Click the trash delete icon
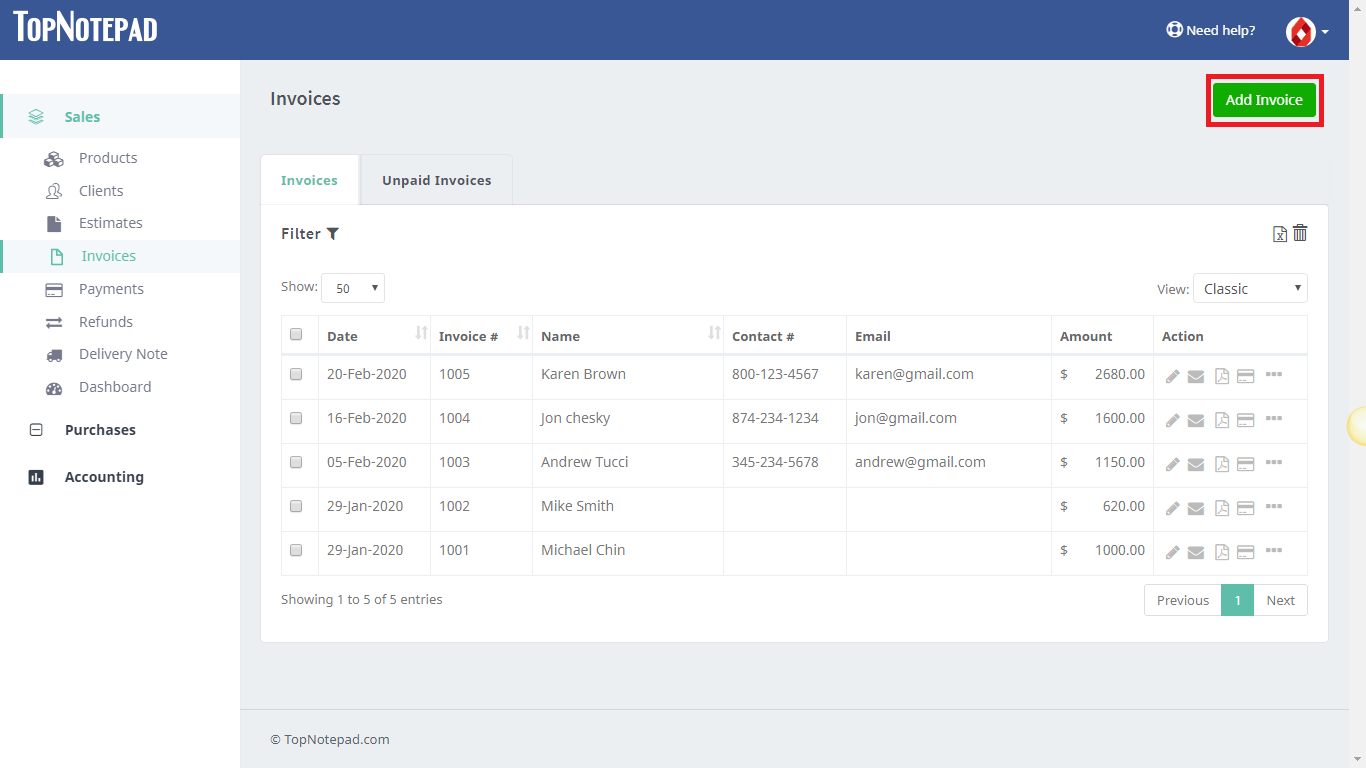Viewport: 1366px width, 768px height. point(1300,233)
